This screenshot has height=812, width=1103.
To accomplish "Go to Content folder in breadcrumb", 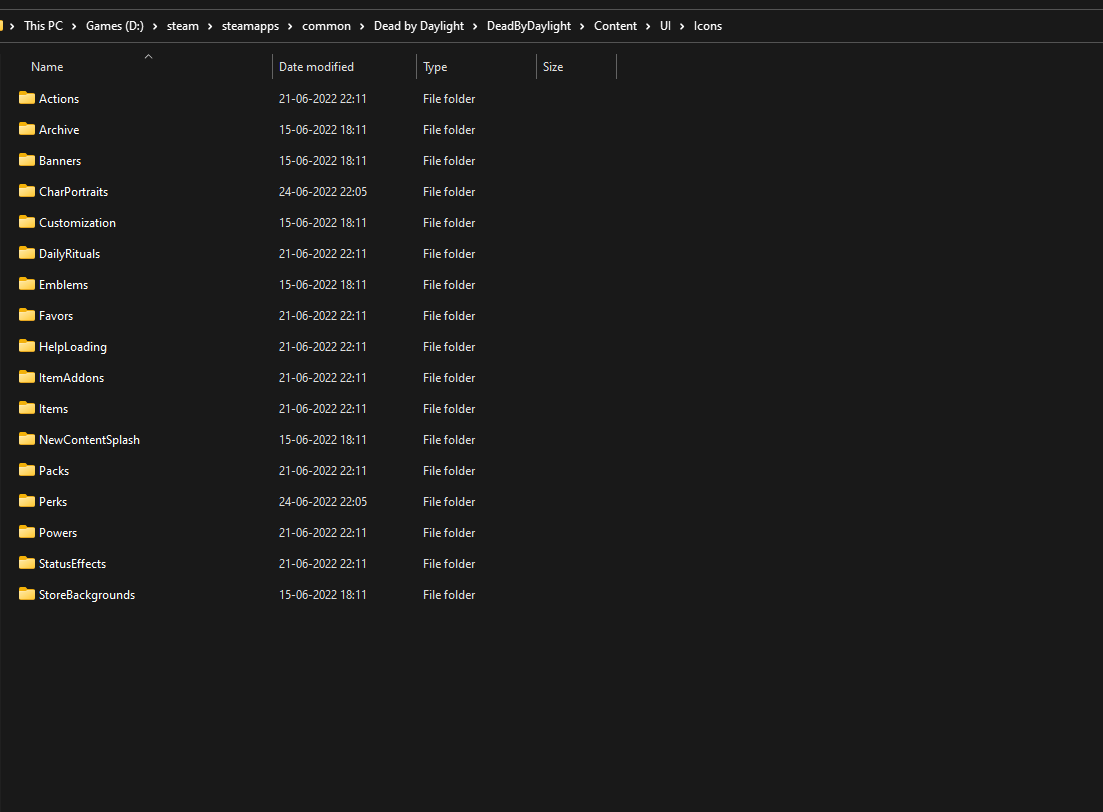I will click(x=616, y=26).
